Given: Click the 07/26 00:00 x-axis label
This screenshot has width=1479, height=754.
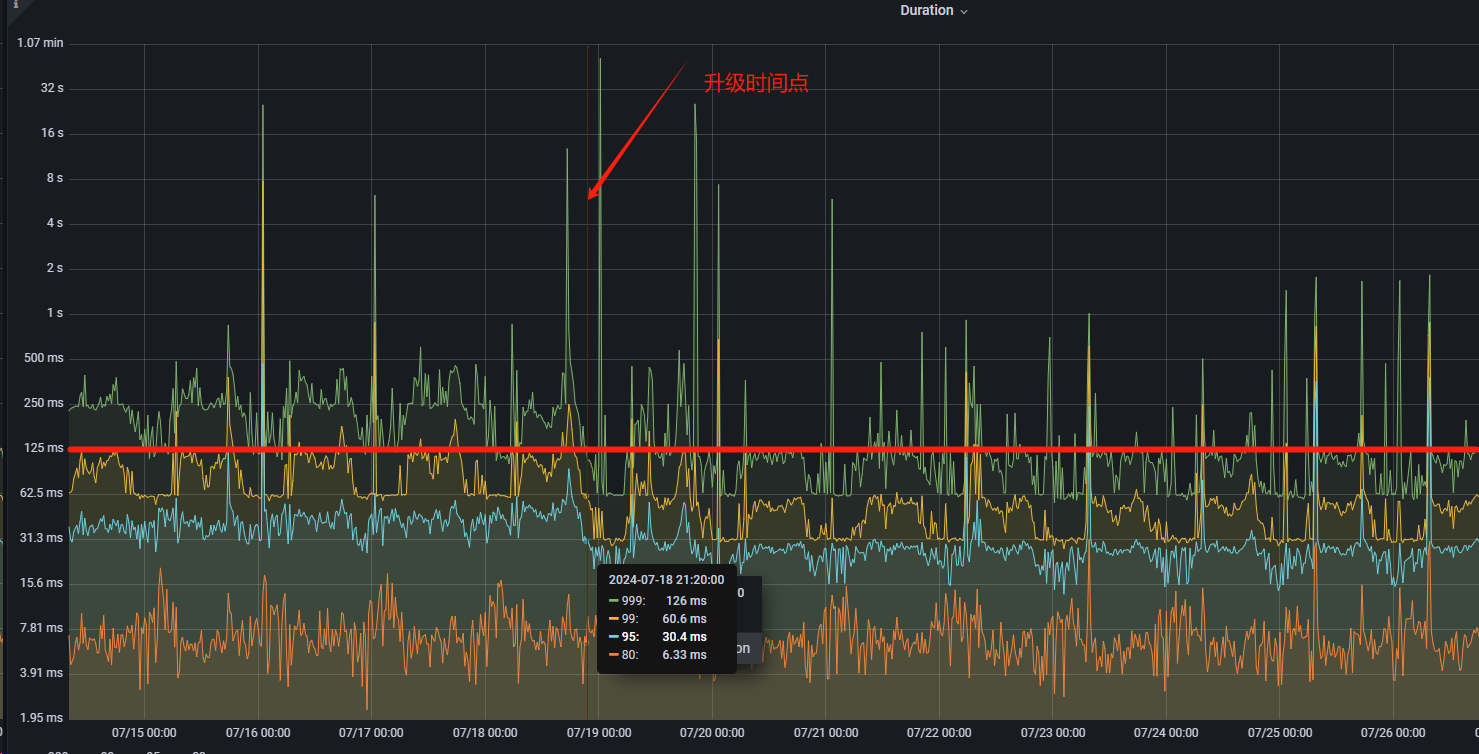Looking at the screenshot, I should coord(1393,733).
